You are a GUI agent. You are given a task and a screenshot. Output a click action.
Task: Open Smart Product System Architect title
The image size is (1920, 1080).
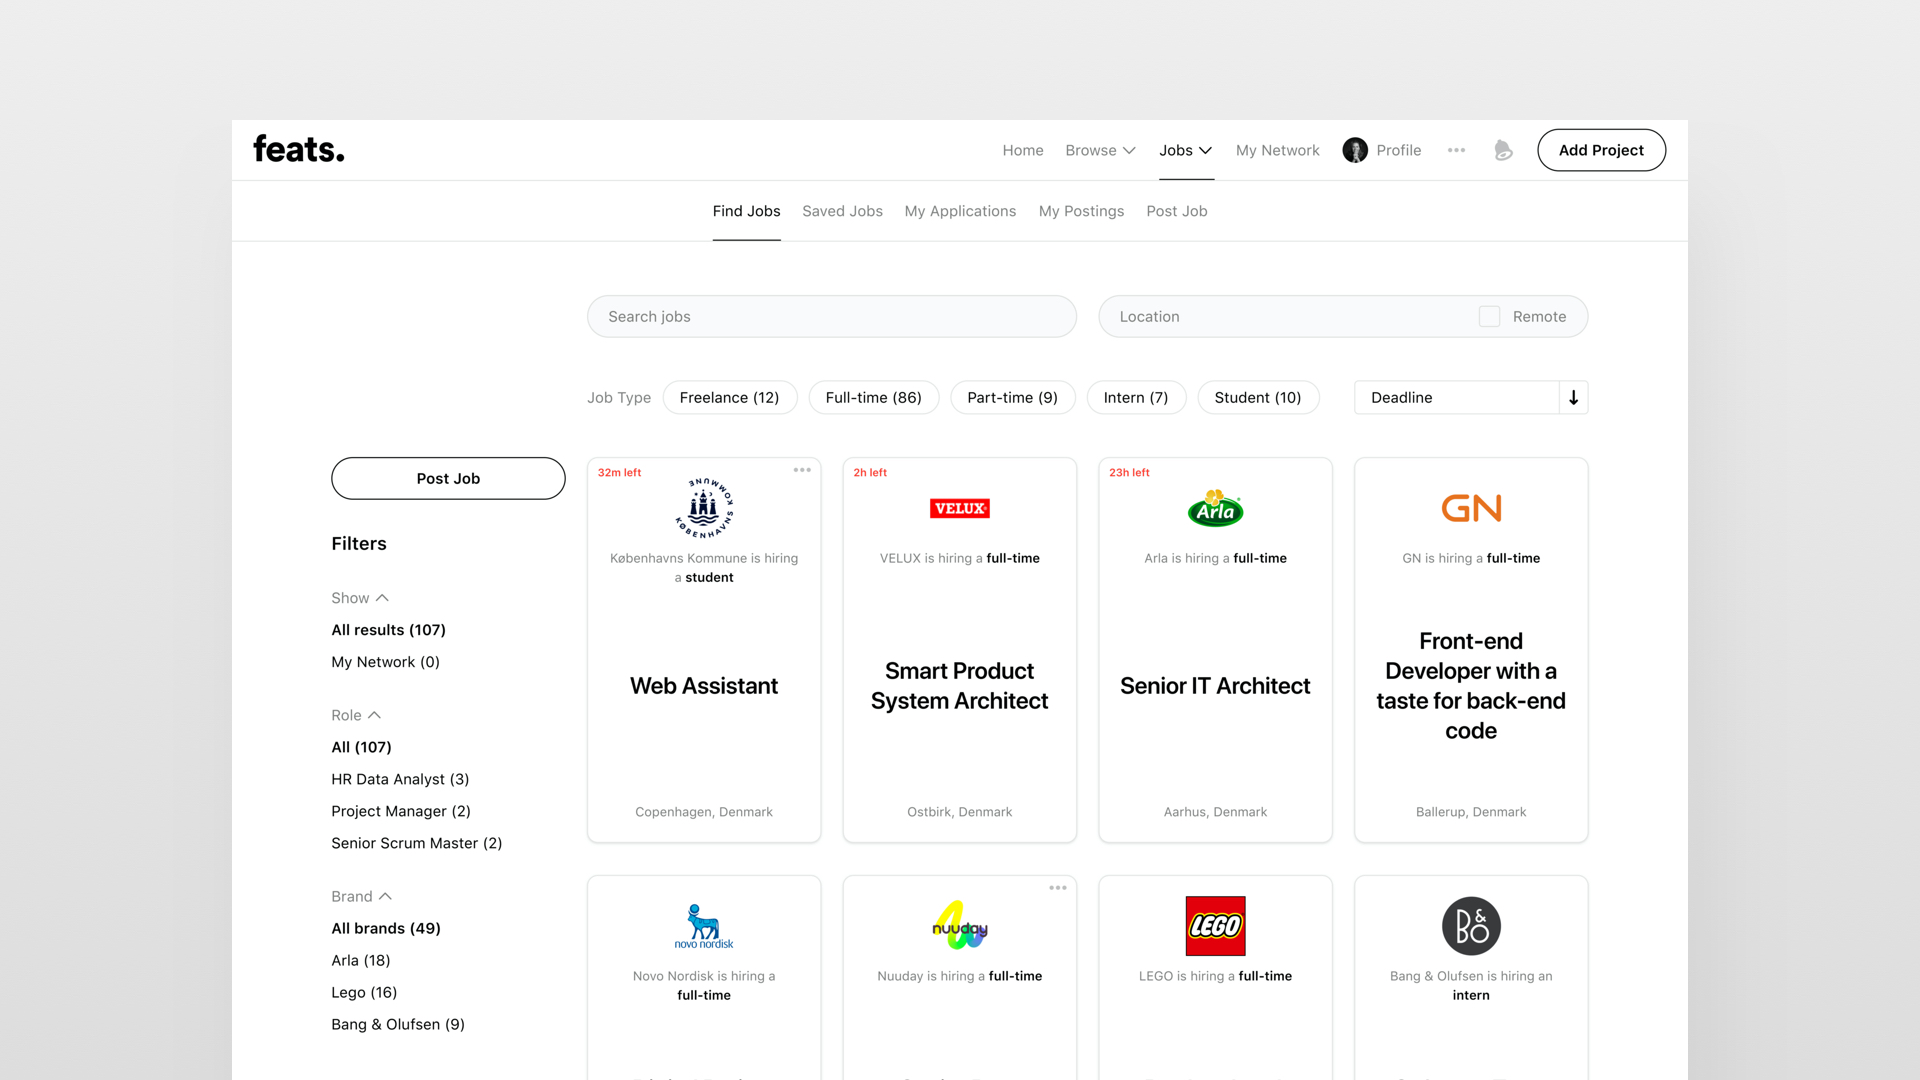[x=960, y=686]
